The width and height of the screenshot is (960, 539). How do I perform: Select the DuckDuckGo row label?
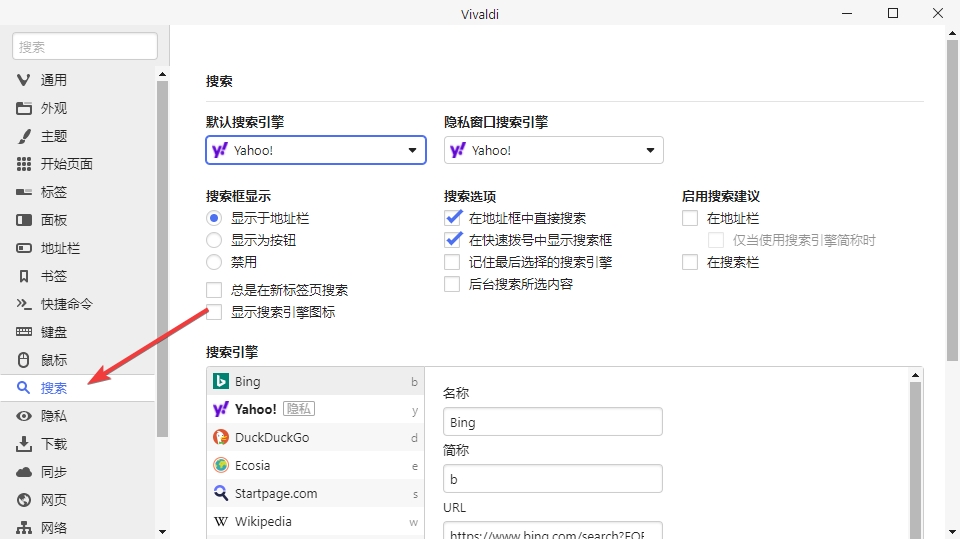[272, 437]
